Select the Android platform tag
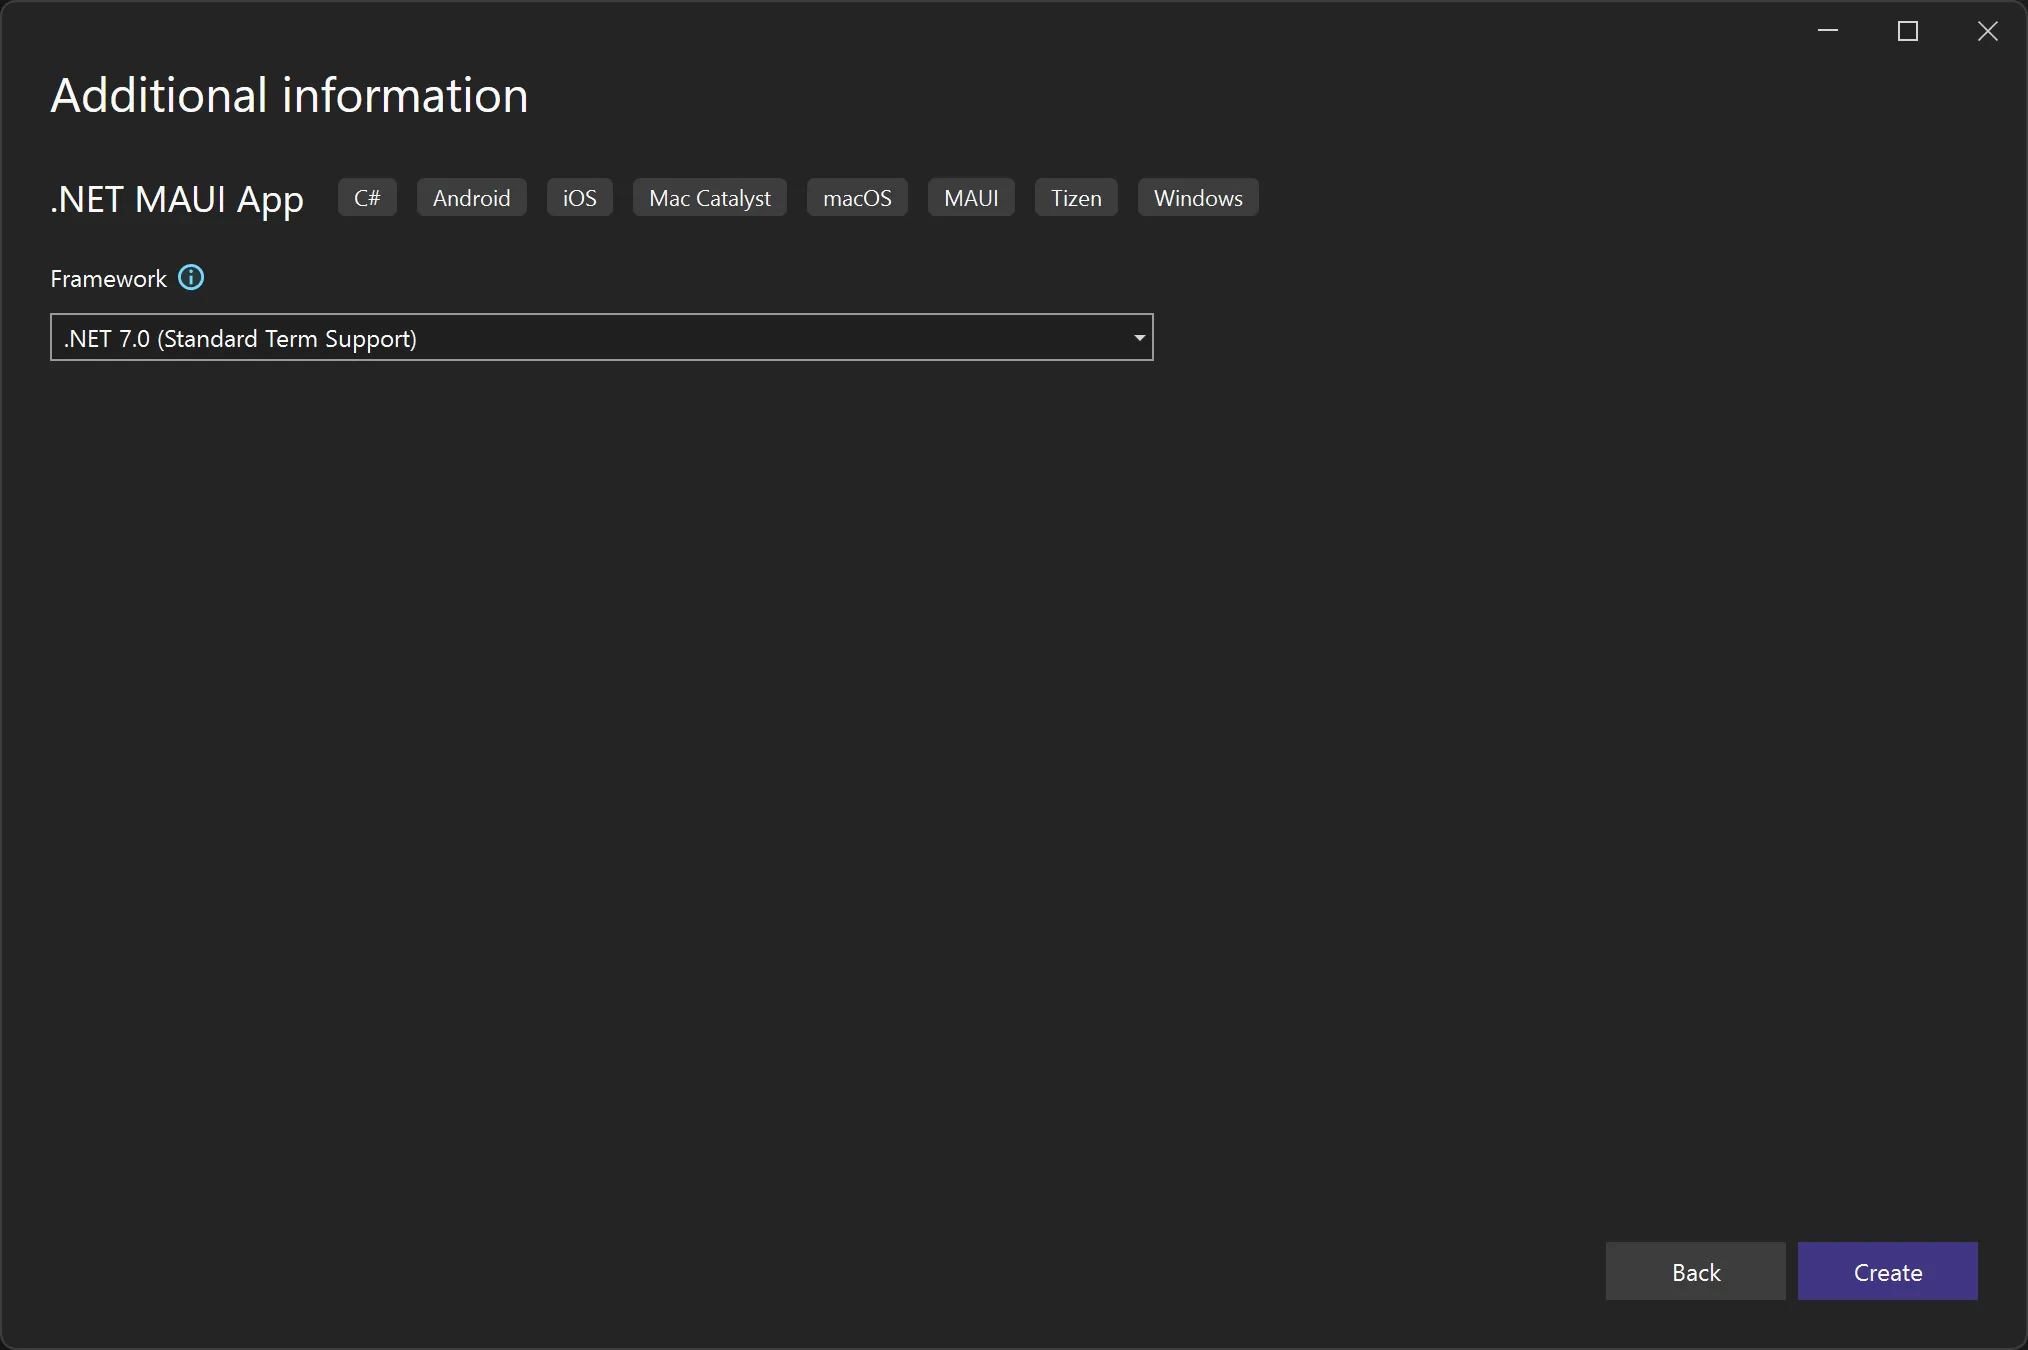2028x1350 pixels. (470, 197)
